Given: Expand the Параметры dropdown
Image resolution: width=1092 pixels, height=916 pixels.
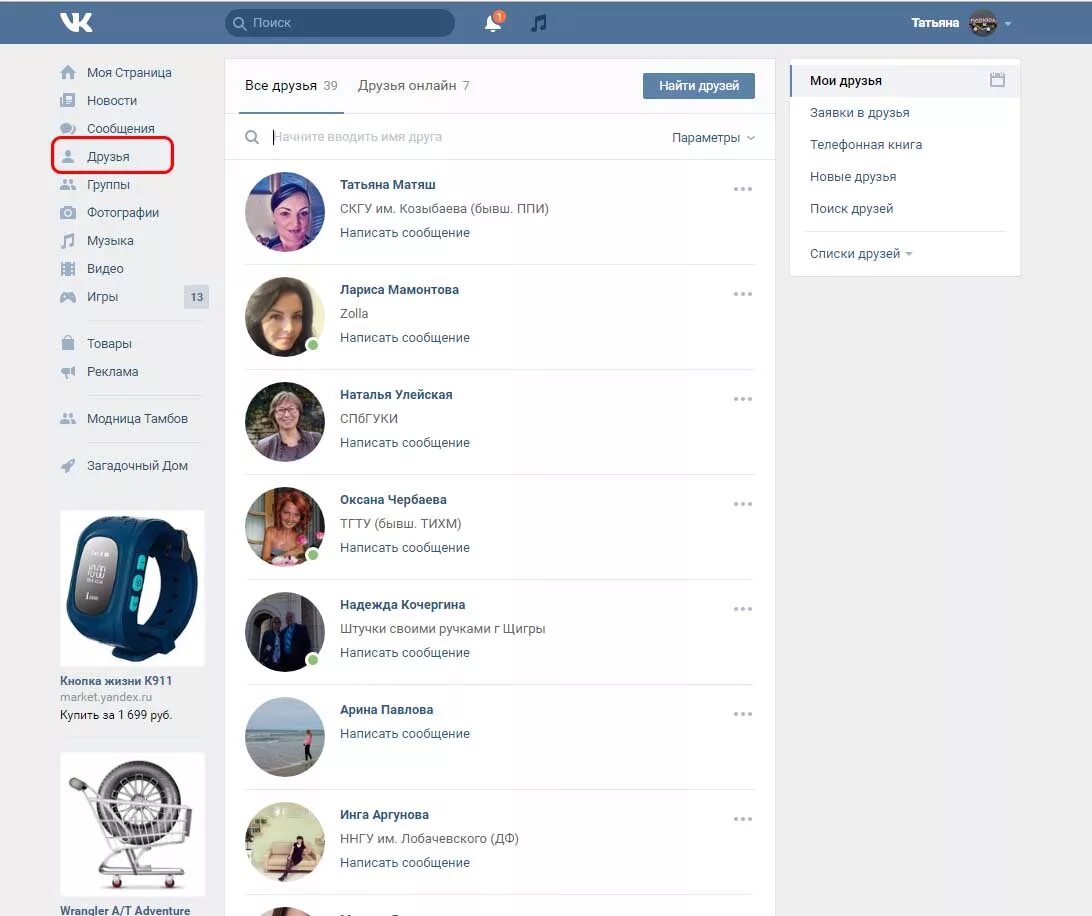Looking at the screenshot, I should click(x=713, y=137).
